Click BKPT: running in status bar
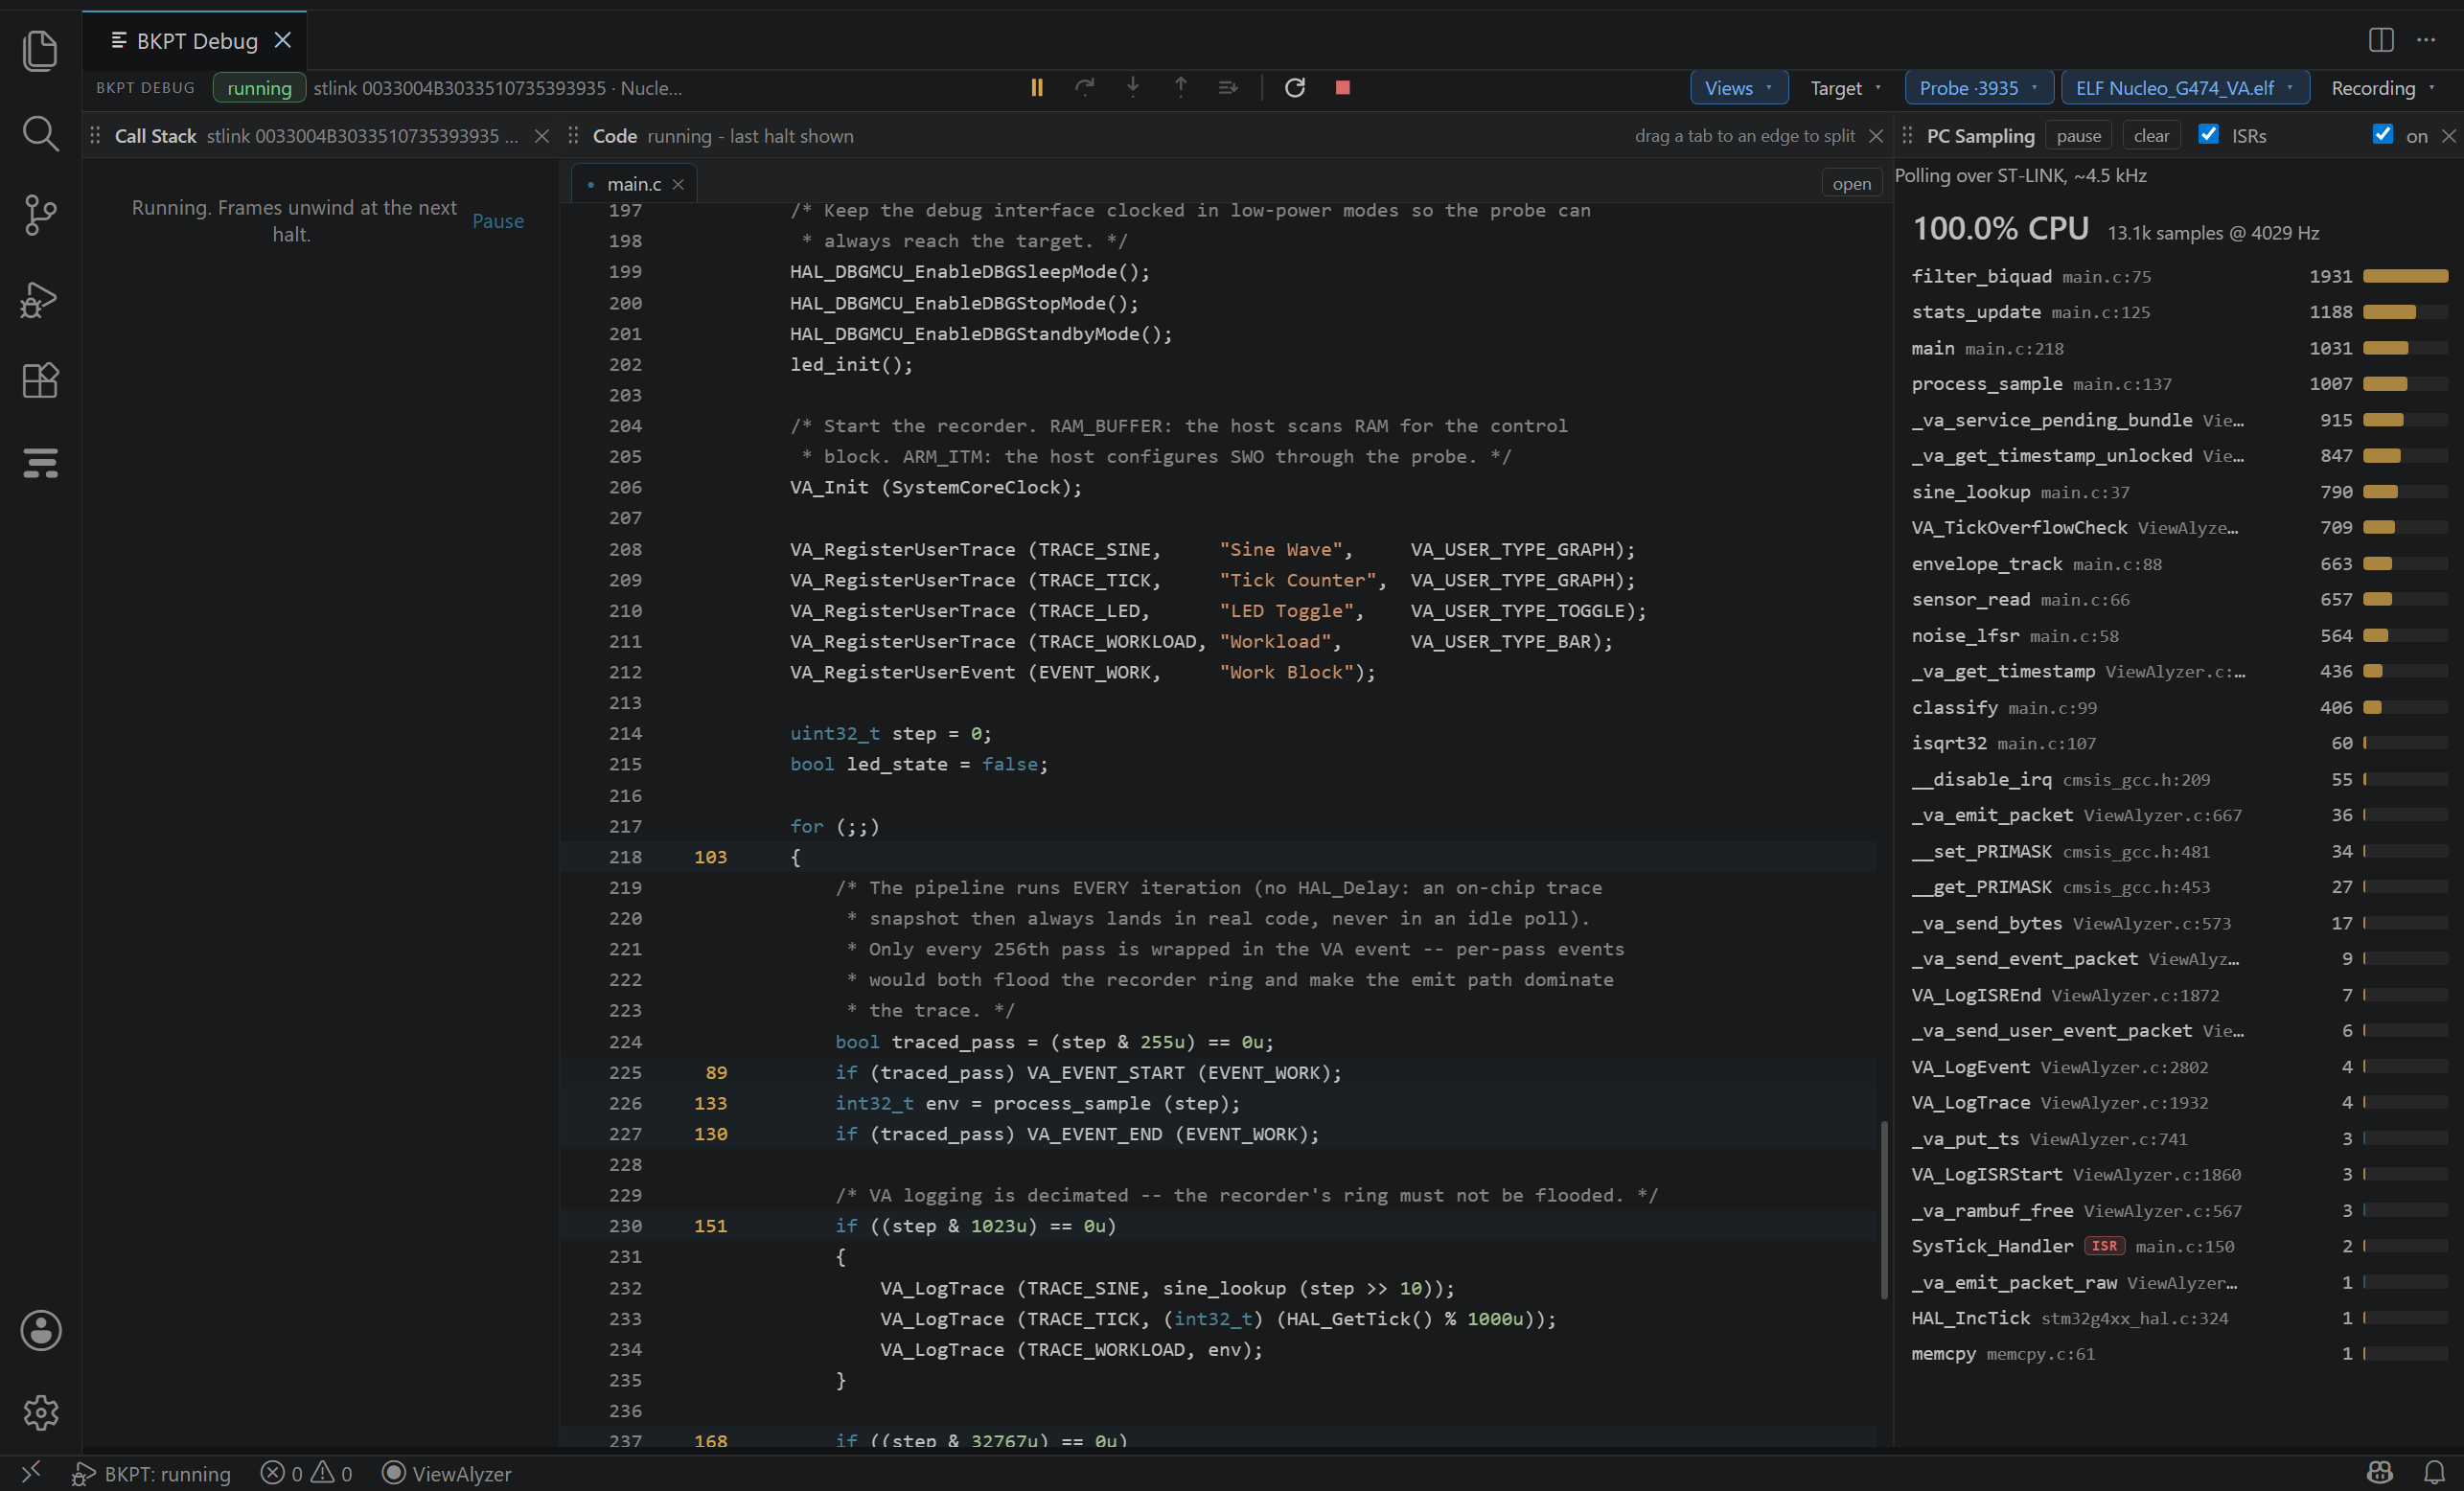This screenshot has width=2464, height=1491. (x=152, y=1473)
